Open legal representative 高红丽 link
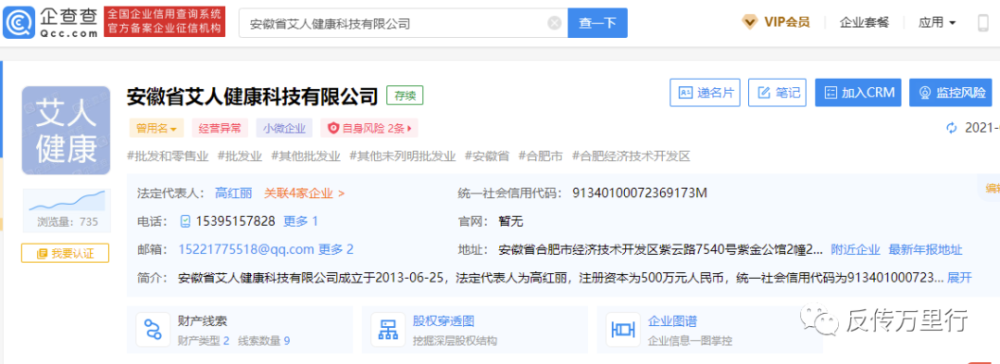The image size is (1000, 364). [x=233, y=193]
